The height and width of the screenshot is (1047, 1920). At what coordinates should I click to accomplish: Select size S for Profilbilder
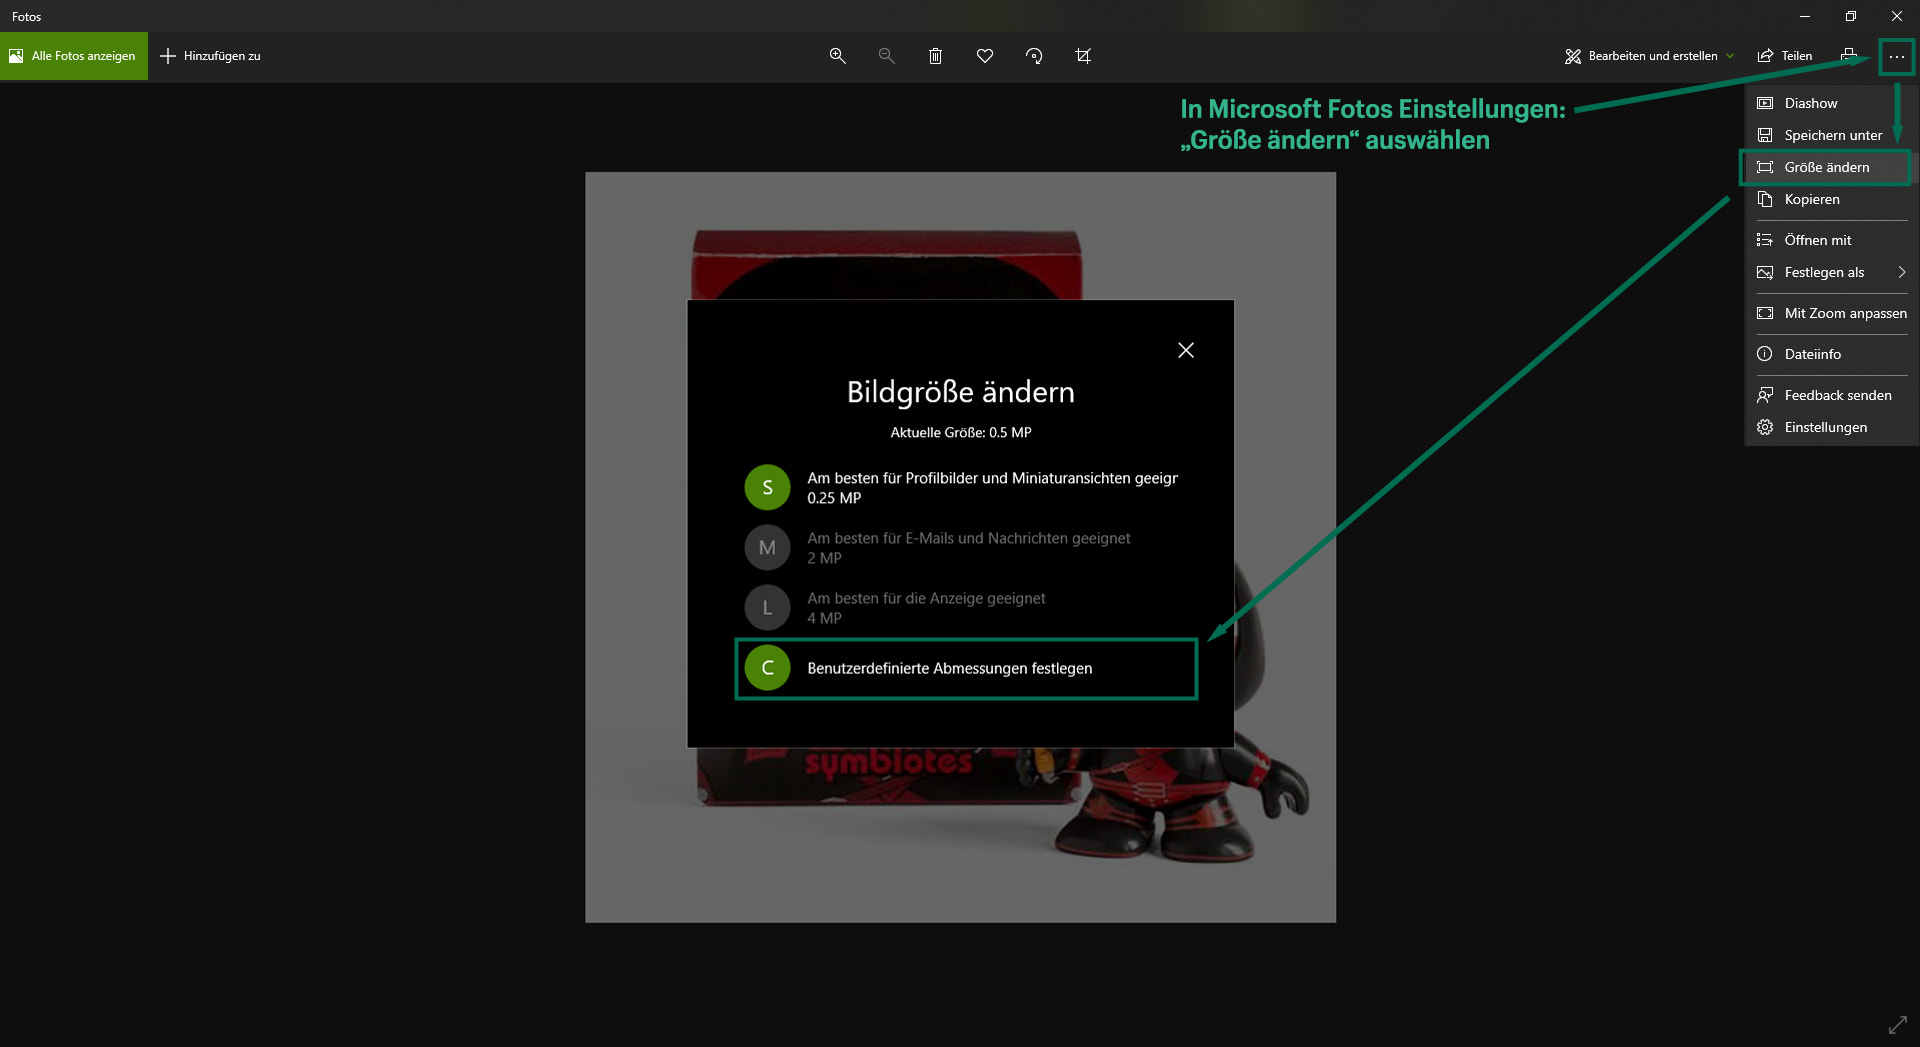tap(767, 488)
